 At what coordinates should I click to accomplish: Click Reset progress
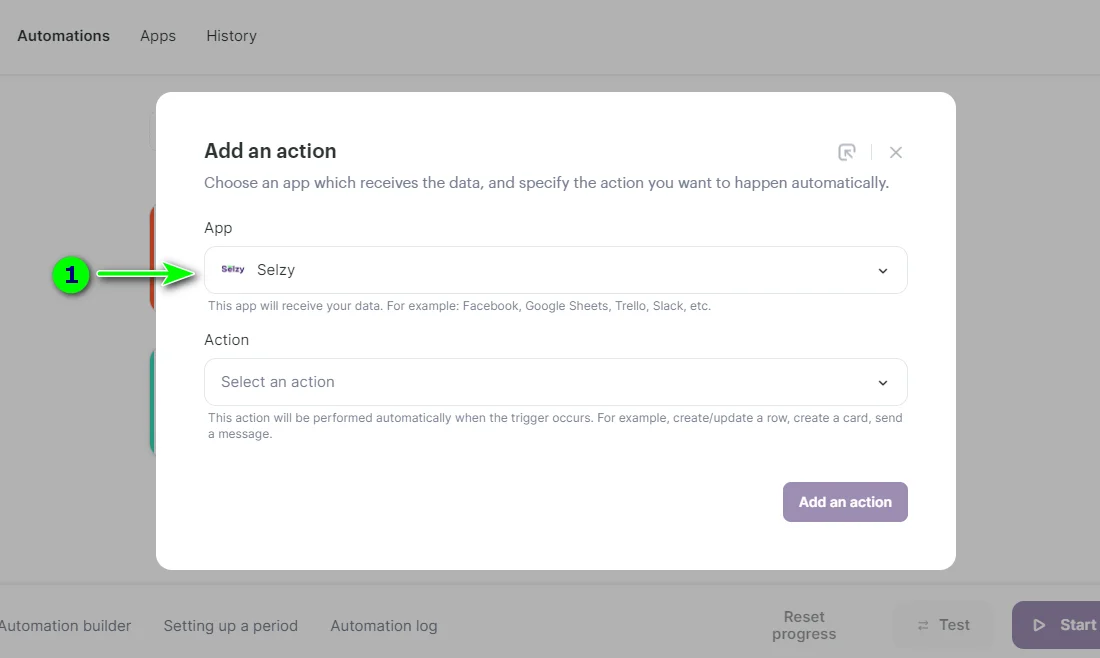[x=804, y=624]
